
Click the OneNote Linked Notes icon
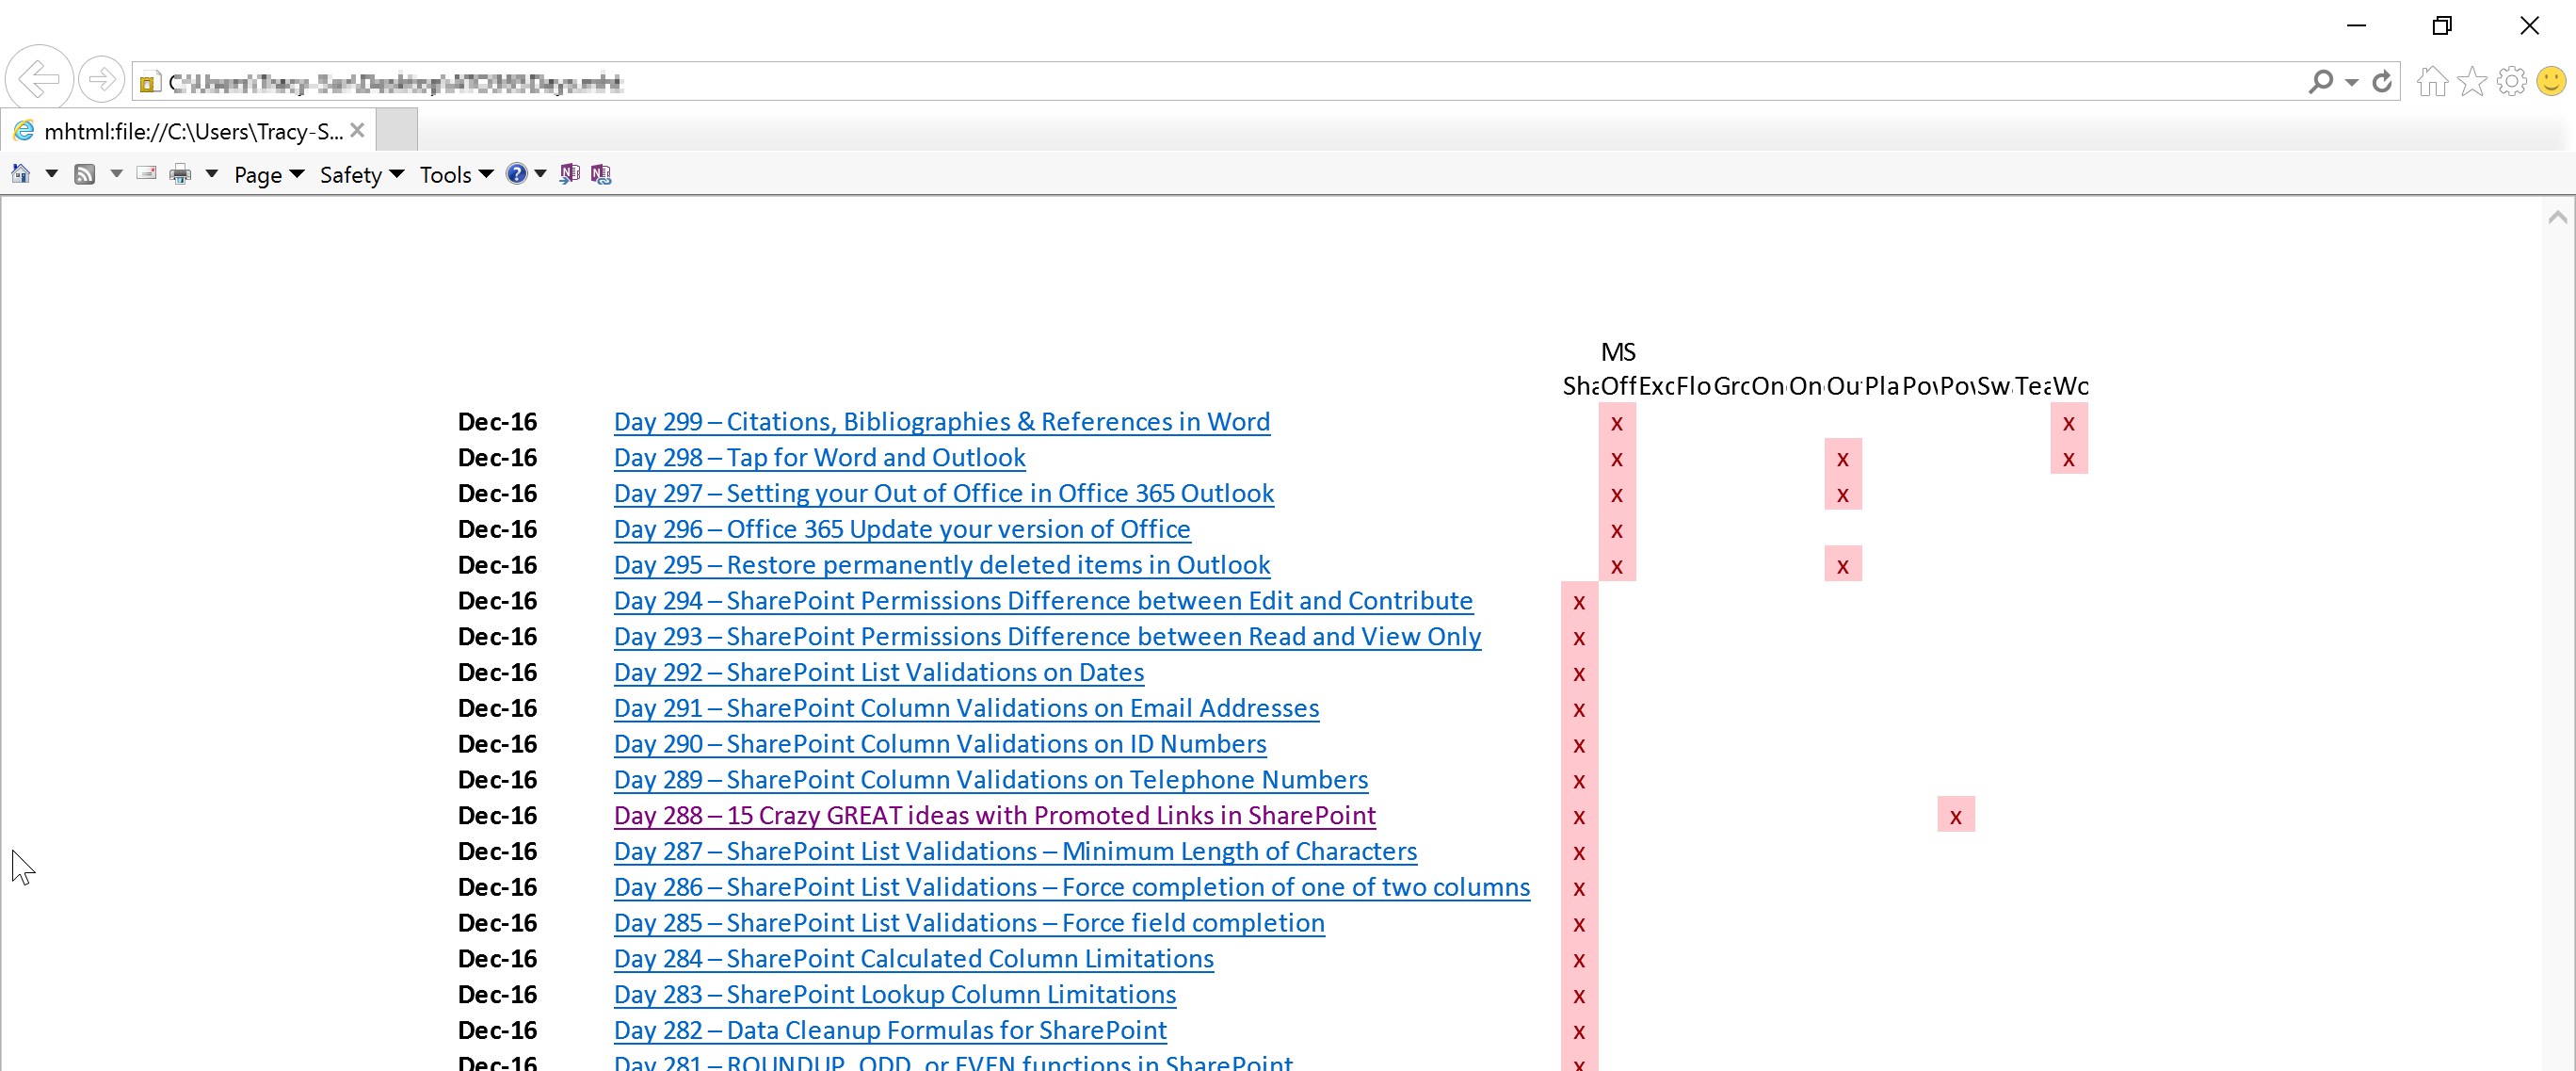coord(601,174)
